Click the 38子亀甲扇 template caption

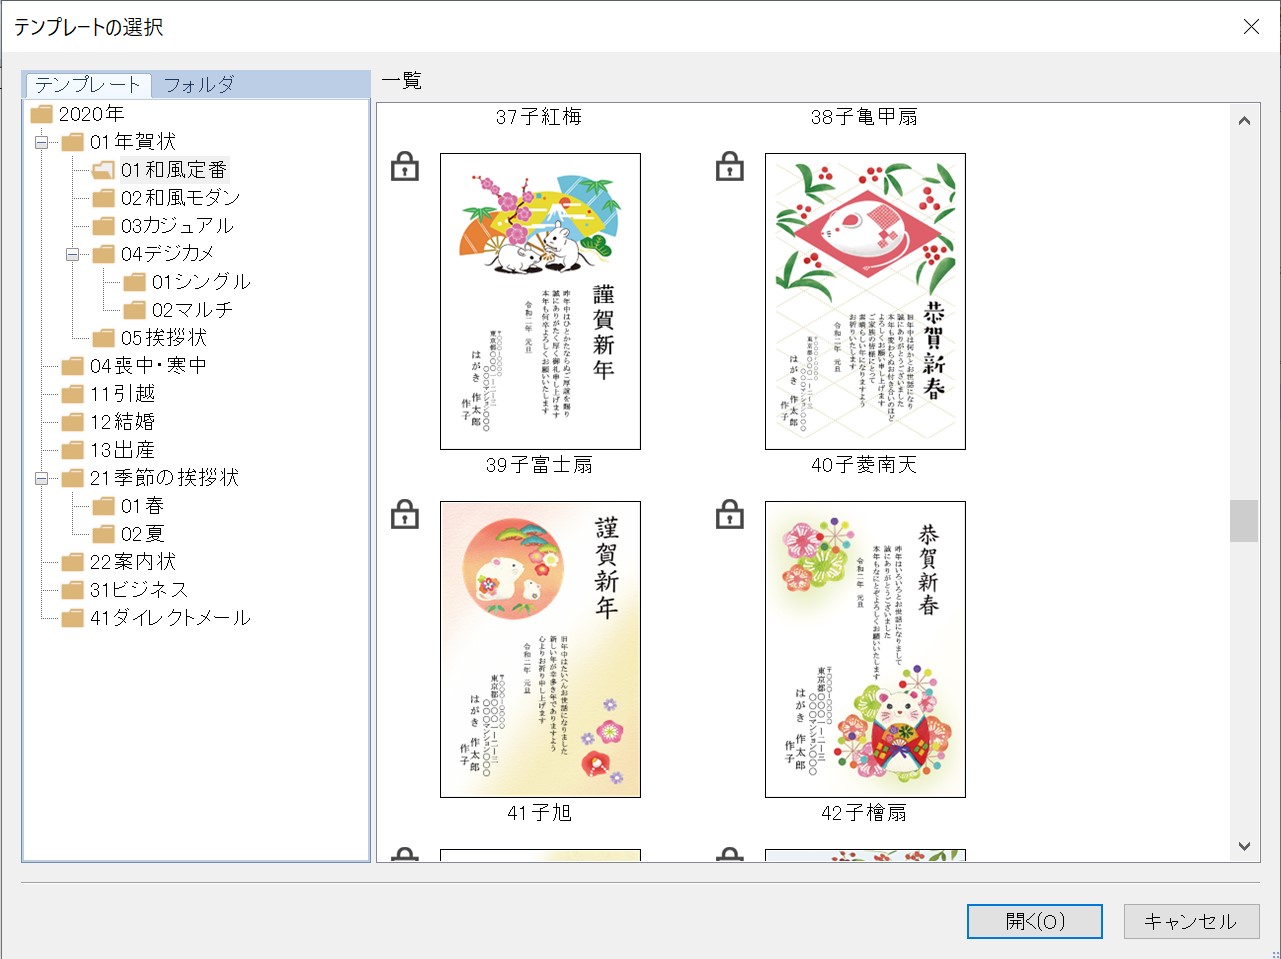click(x=864, y=117)
